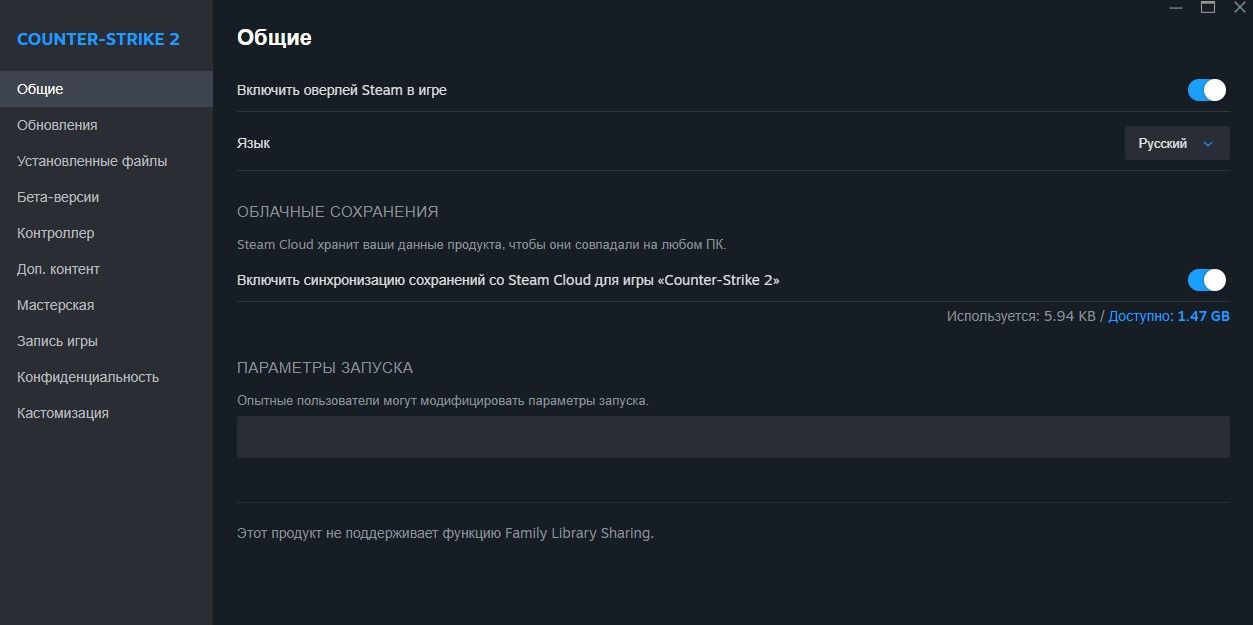Maximize the properties window
Viewport: 1253px width, 625px height.
tap(1208, 8)
